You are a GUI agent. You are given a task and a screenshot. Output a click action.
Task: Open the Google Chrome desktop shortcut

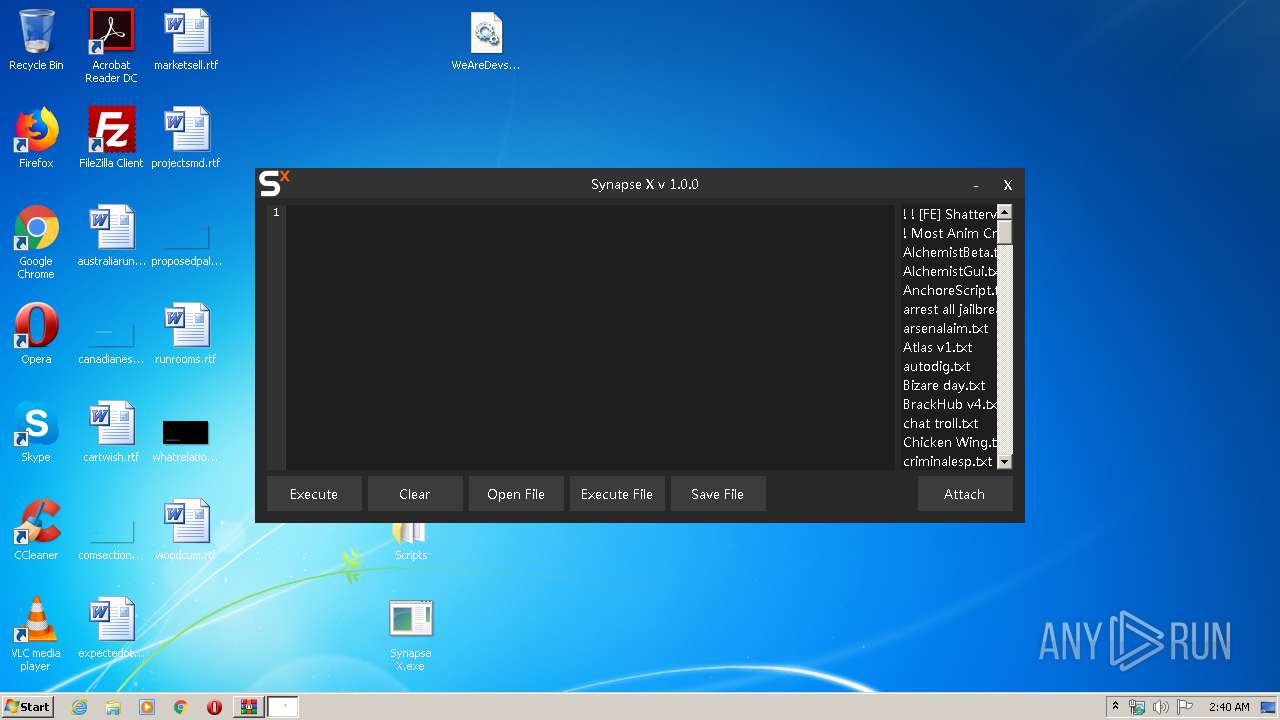tap(36, 243)
